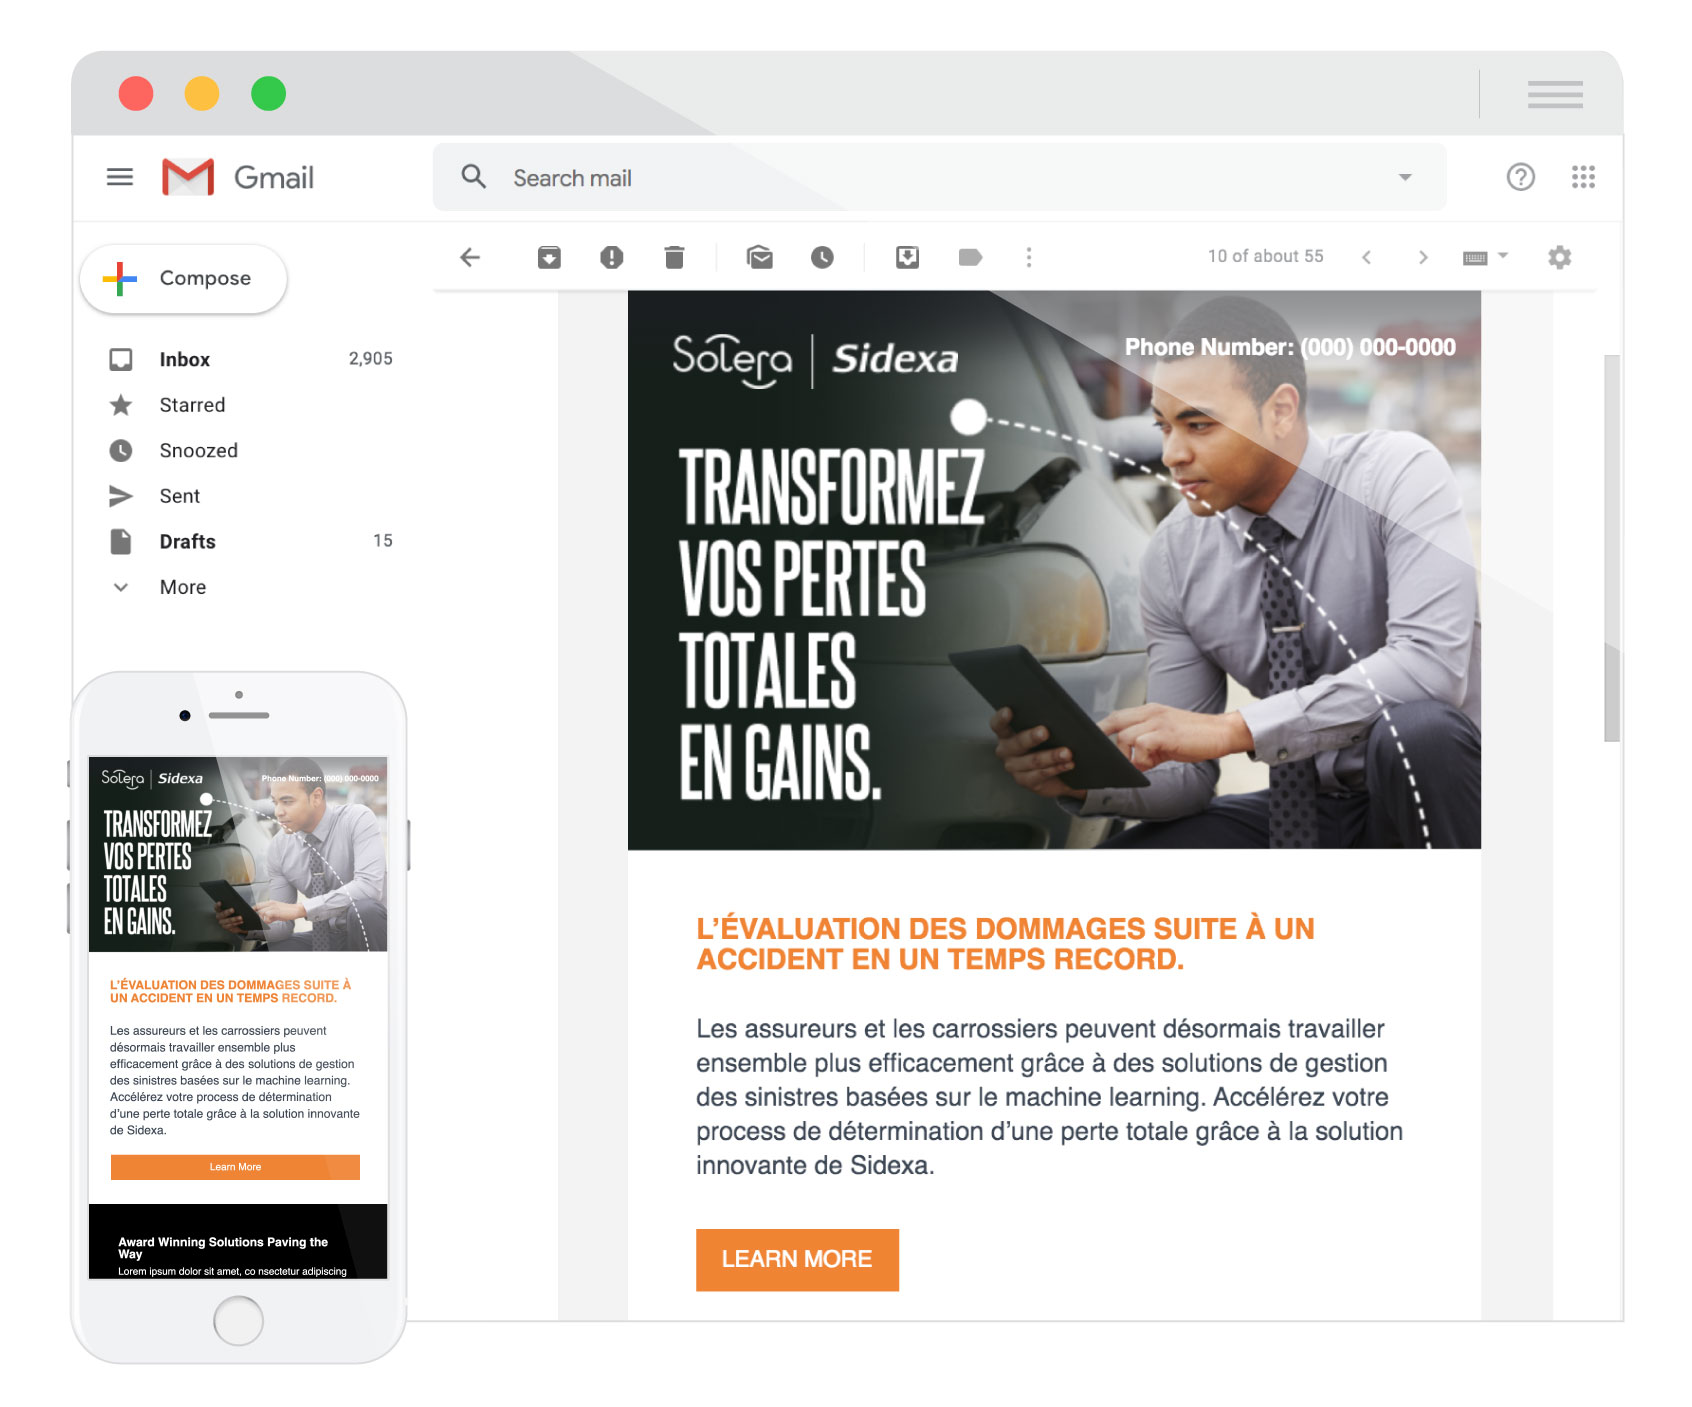The image size is (1692, 1407).
Task: Open the input tools keyboard dropdown
Action: [x=1484, y=257]
